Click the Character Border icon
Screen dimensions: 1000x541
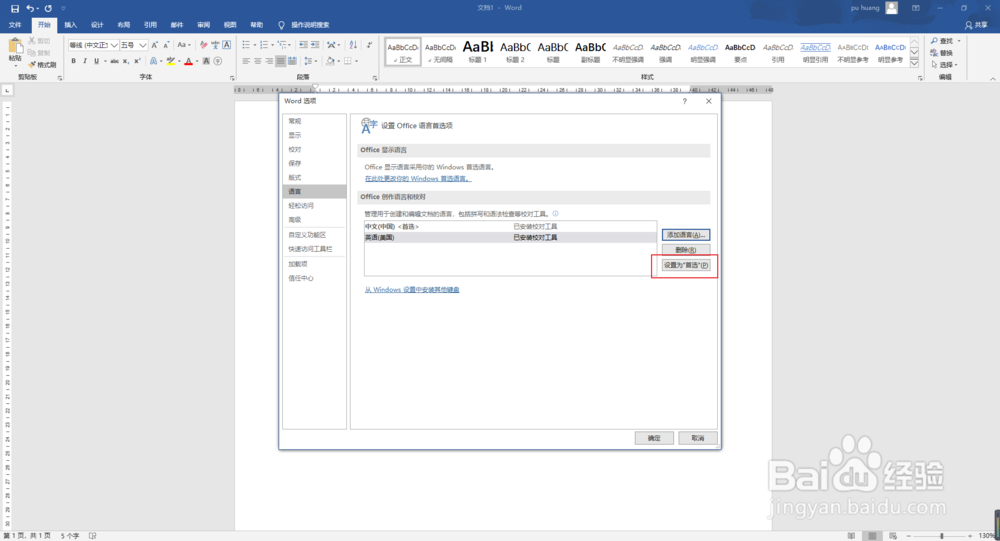226,45
